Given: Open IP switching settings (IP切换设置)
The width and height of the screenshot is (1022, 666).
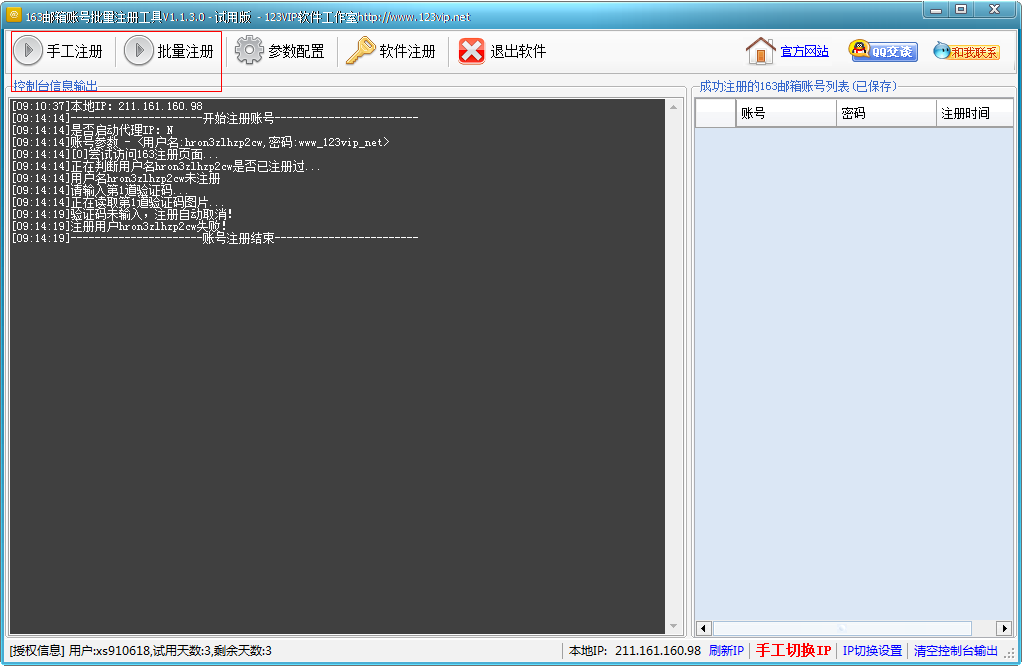Looking at the screenshot, I should click(x=872, y=650).
